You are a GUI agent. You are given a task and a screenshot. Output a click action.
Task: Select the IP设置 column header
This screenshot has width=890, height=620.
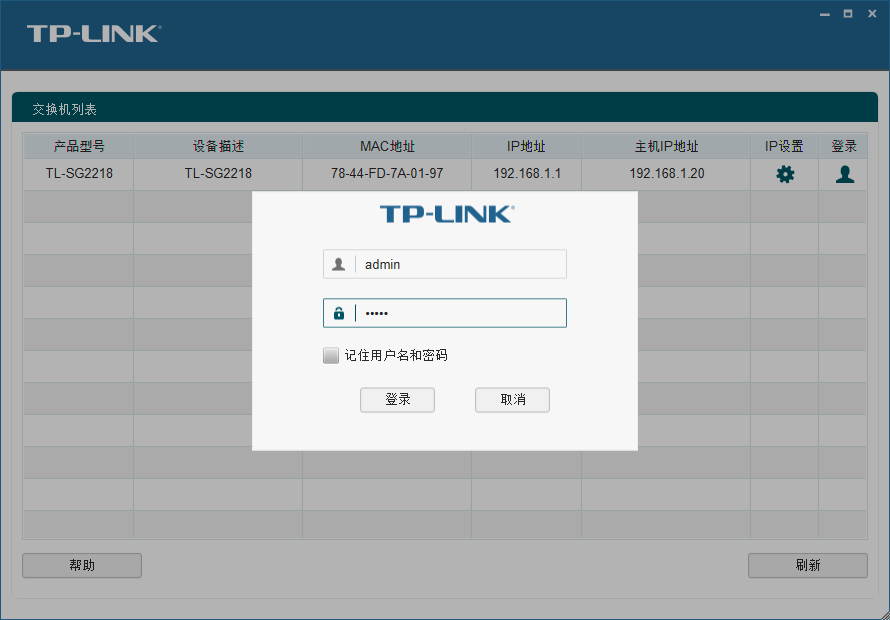click(x=784, y=146)
